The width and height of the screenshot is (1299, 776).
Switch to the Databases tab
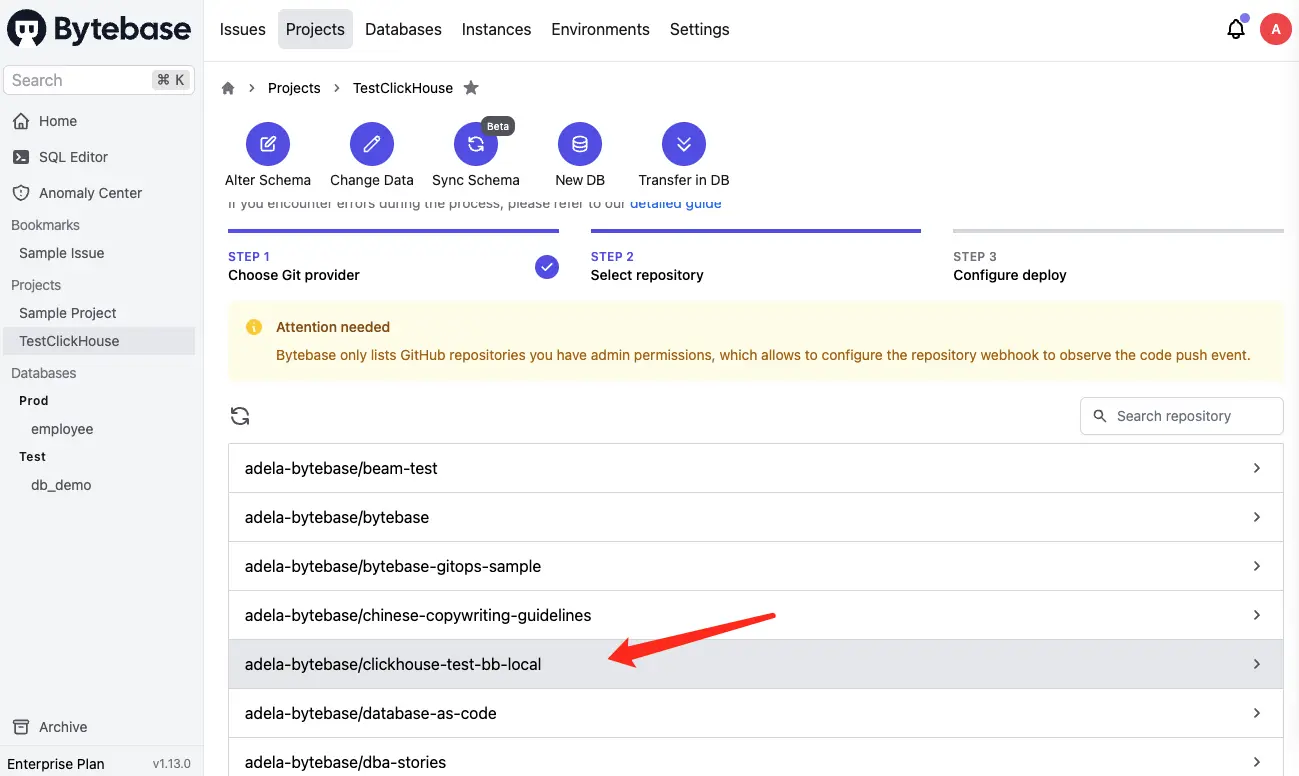coord(403,29)
